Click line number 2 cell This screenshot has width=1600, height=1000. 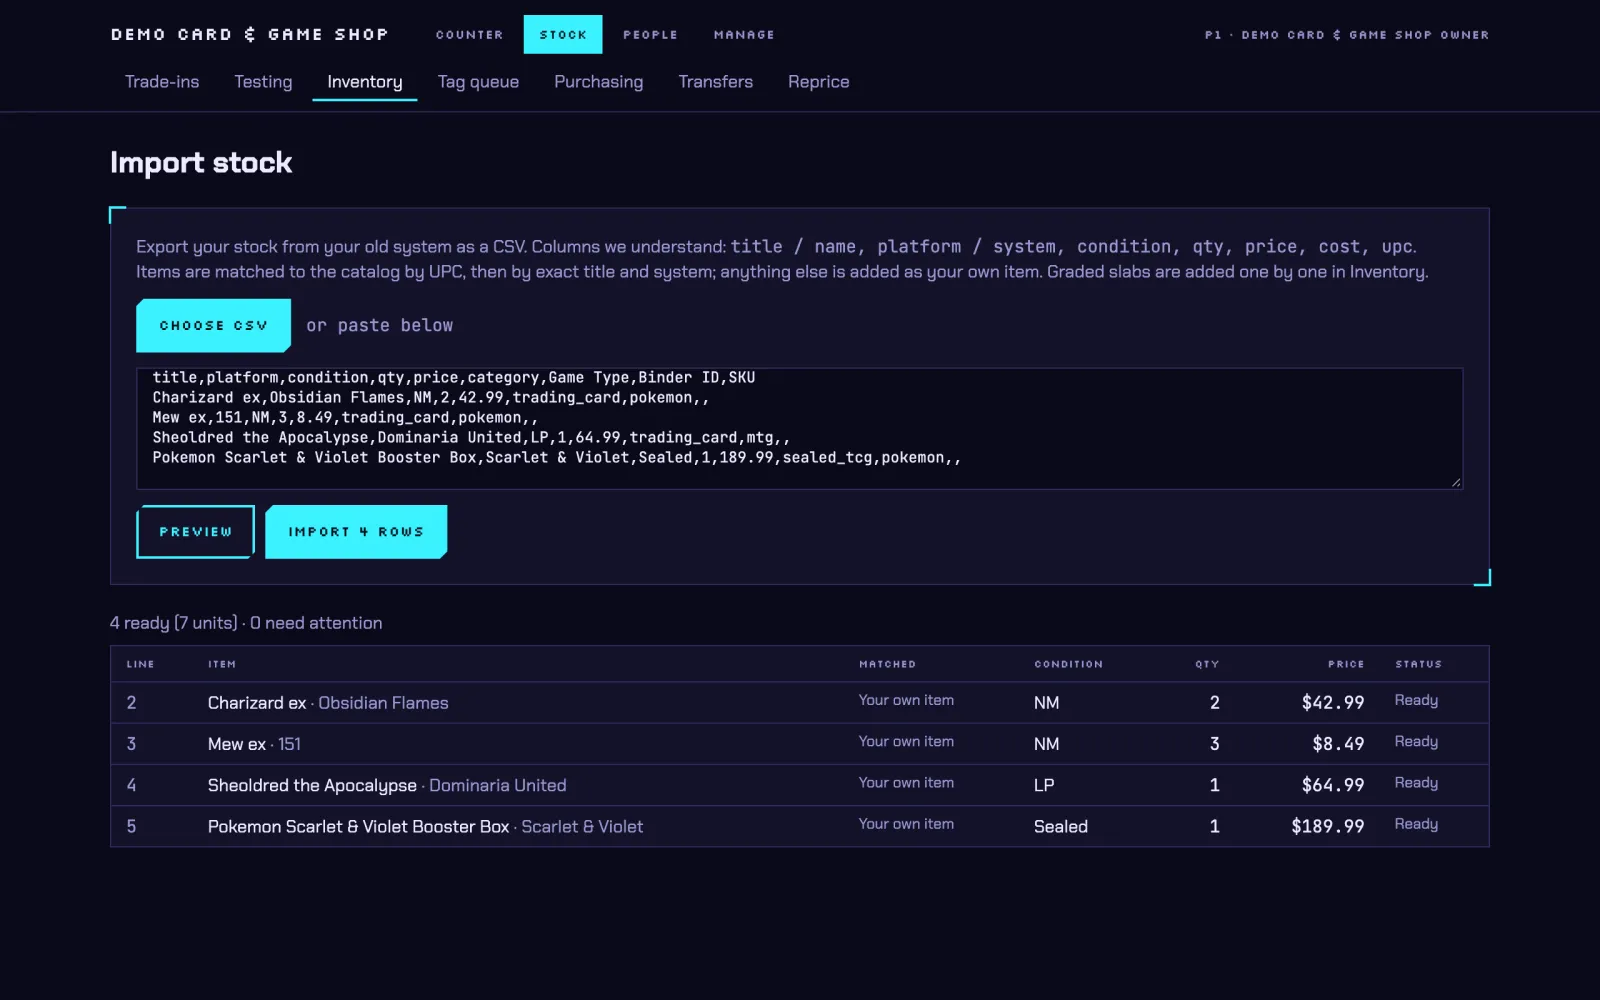point(131,703)
